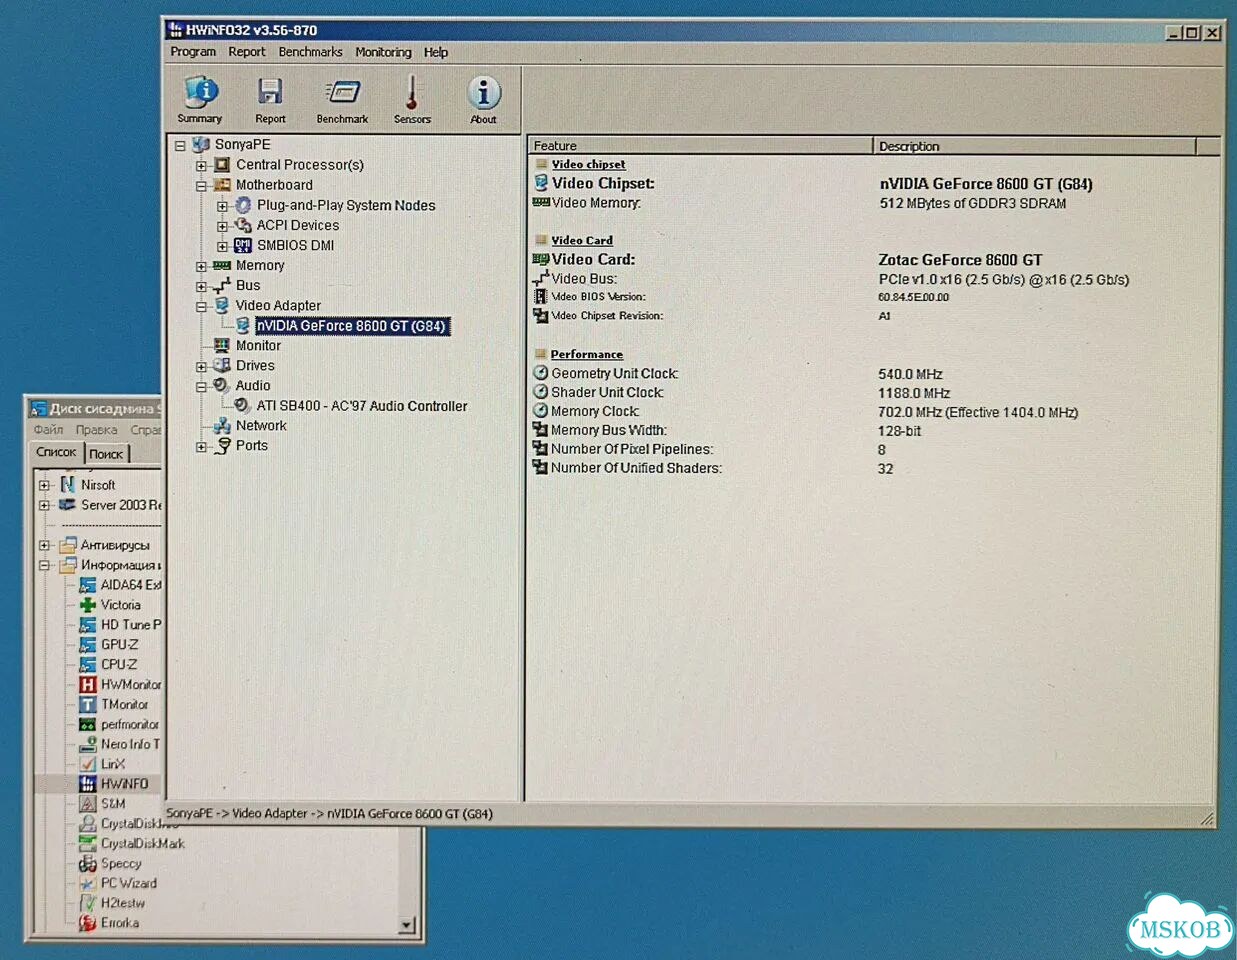Image resolution: width=1237 pixels, height=960 pixels.
Task: Expand Nirsoft node in background window
Action: [44, 485]
